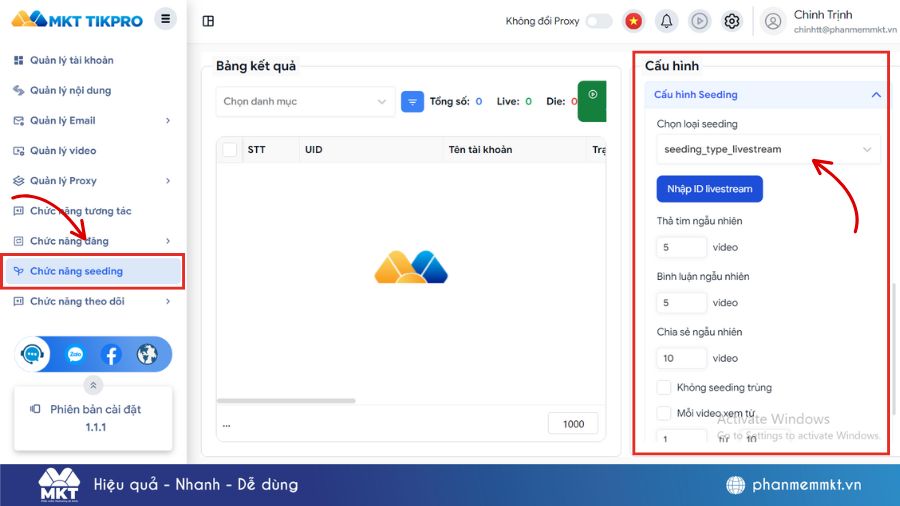Screen dimensions: 900x506
Task: Open Chinh Trịnh account name
Action: click(x=823, y=15)
